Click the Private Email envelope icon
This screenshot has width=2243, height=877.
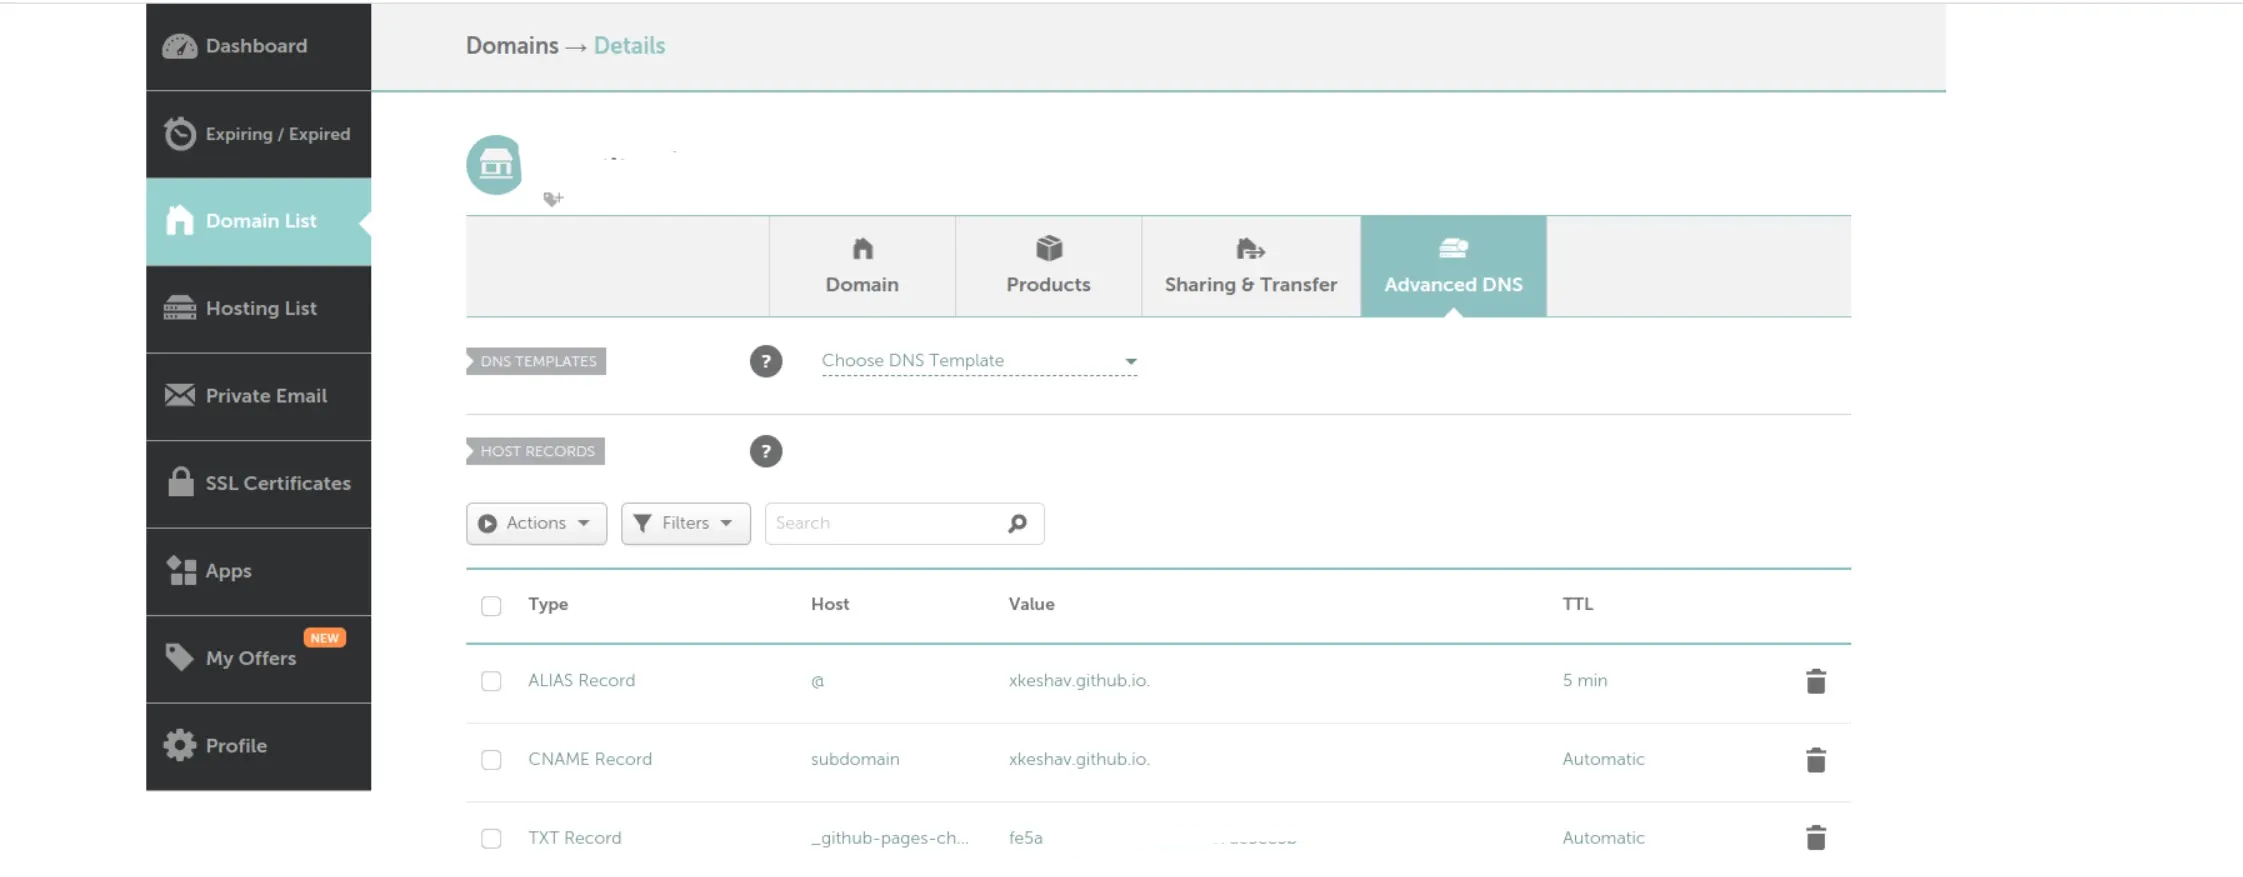180,395
